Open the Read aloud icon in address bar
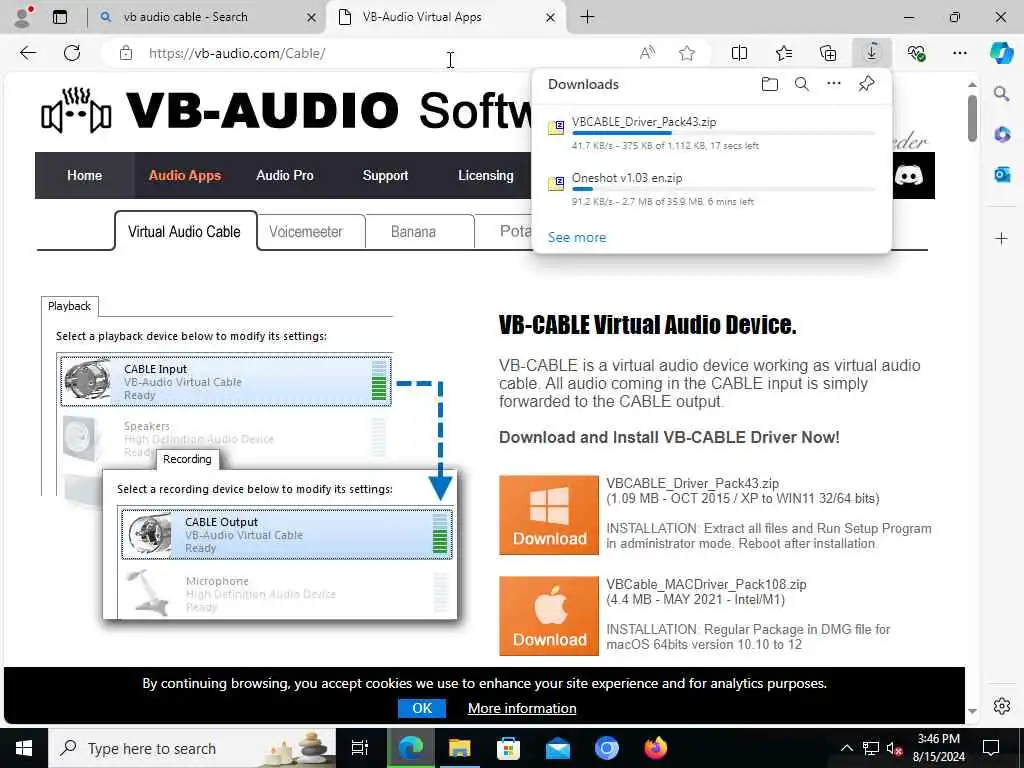Viewport: 1024px width, 768px height. (647, 53)
